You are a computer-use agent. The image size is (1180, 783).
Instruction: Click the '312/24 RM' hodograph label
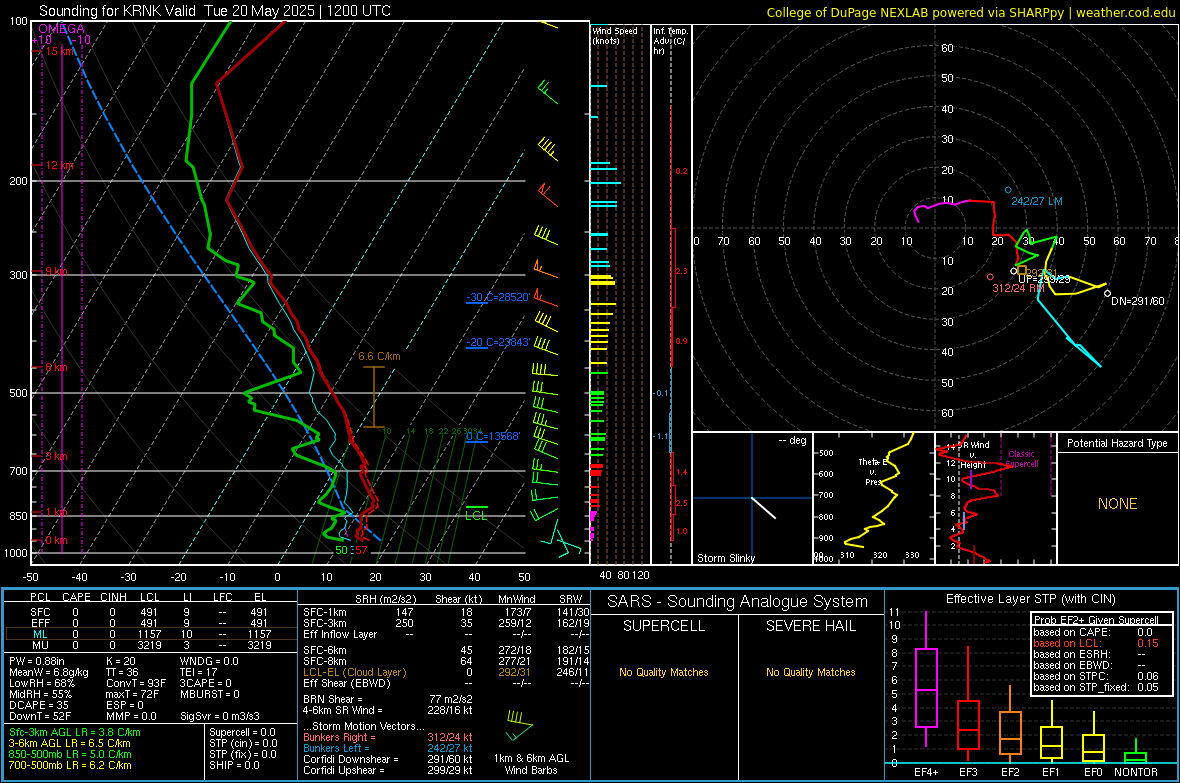(x=1017, y=288)
